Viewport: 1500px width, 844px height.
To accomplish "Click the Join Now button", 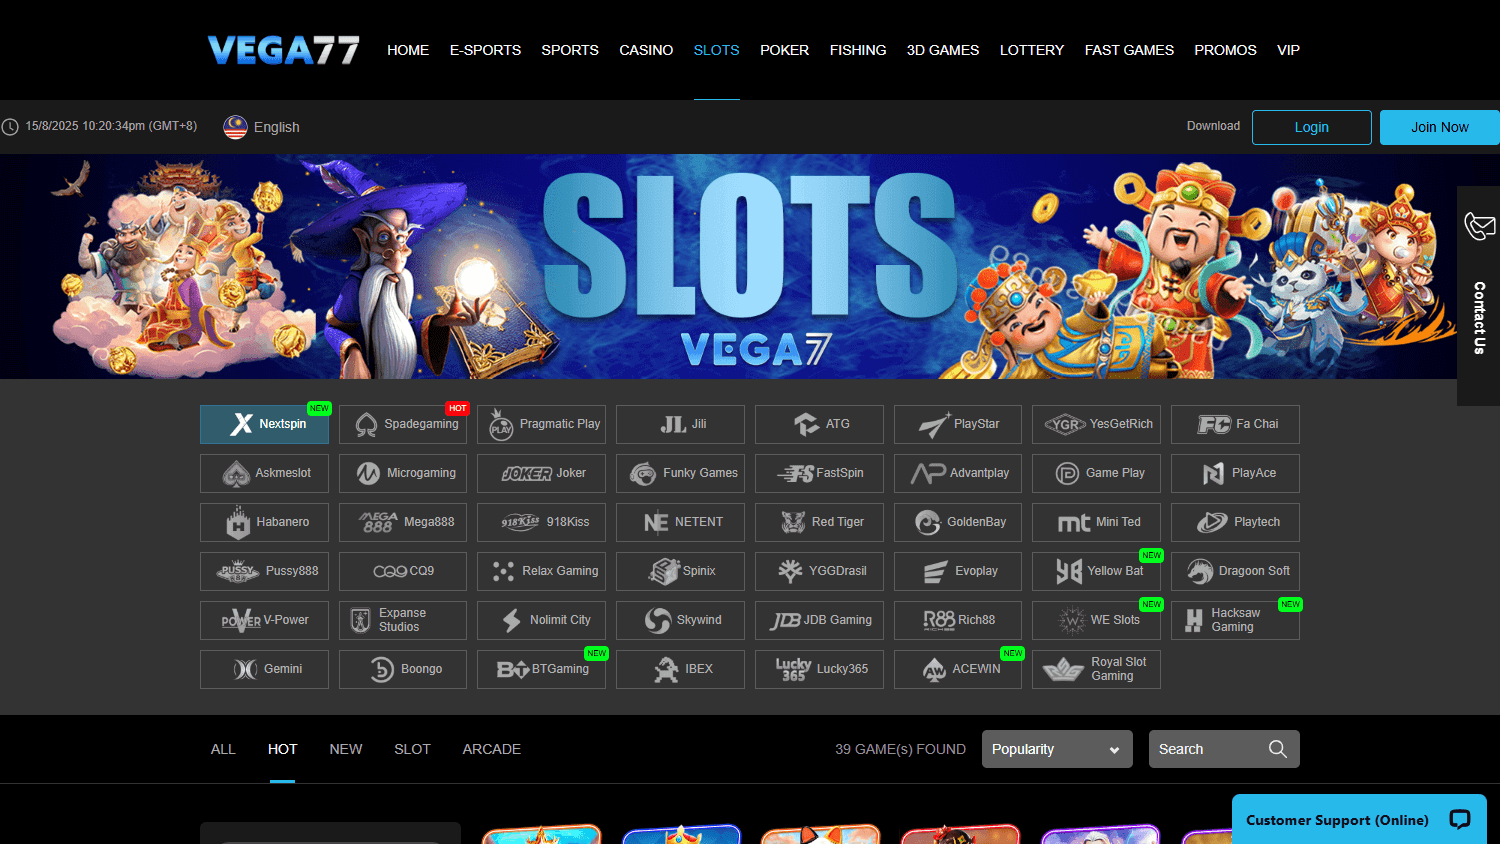I will pos(1438,127).
